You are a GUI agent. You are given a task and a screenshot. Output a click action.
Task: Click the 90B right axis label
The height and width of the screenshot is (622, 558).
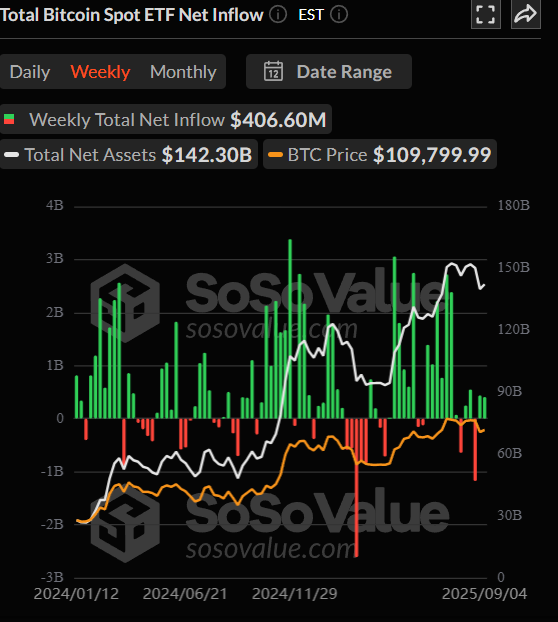[510, 391]
